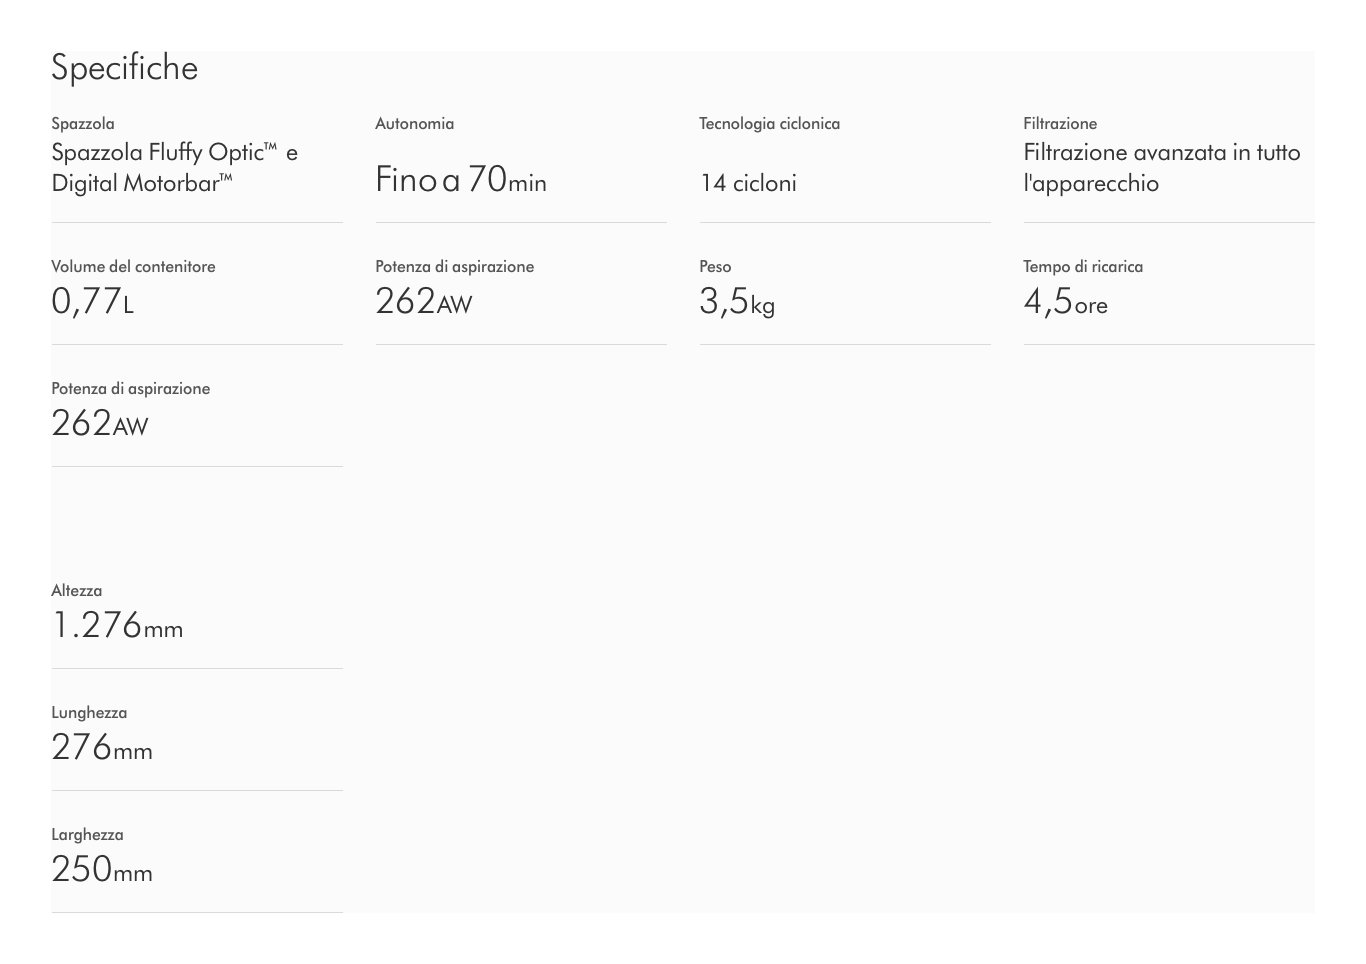Select the Altezza label
Screen dimensions: 1366x964
click(76, 591)
